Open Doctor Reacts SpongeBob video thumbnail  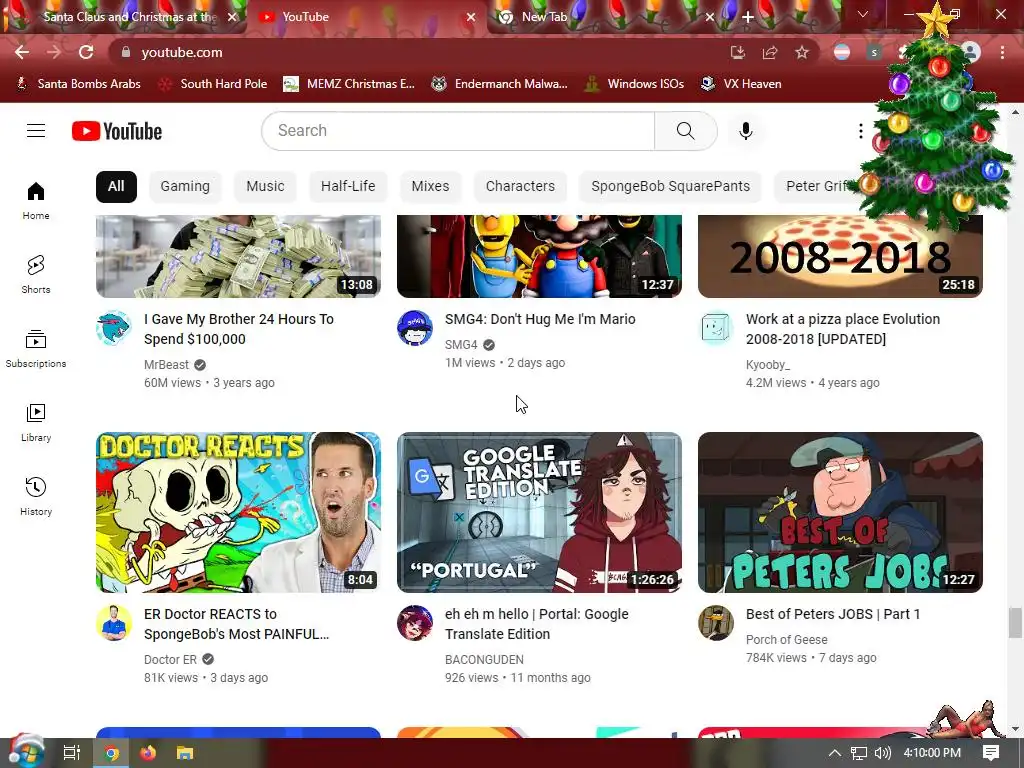[238, 512]
